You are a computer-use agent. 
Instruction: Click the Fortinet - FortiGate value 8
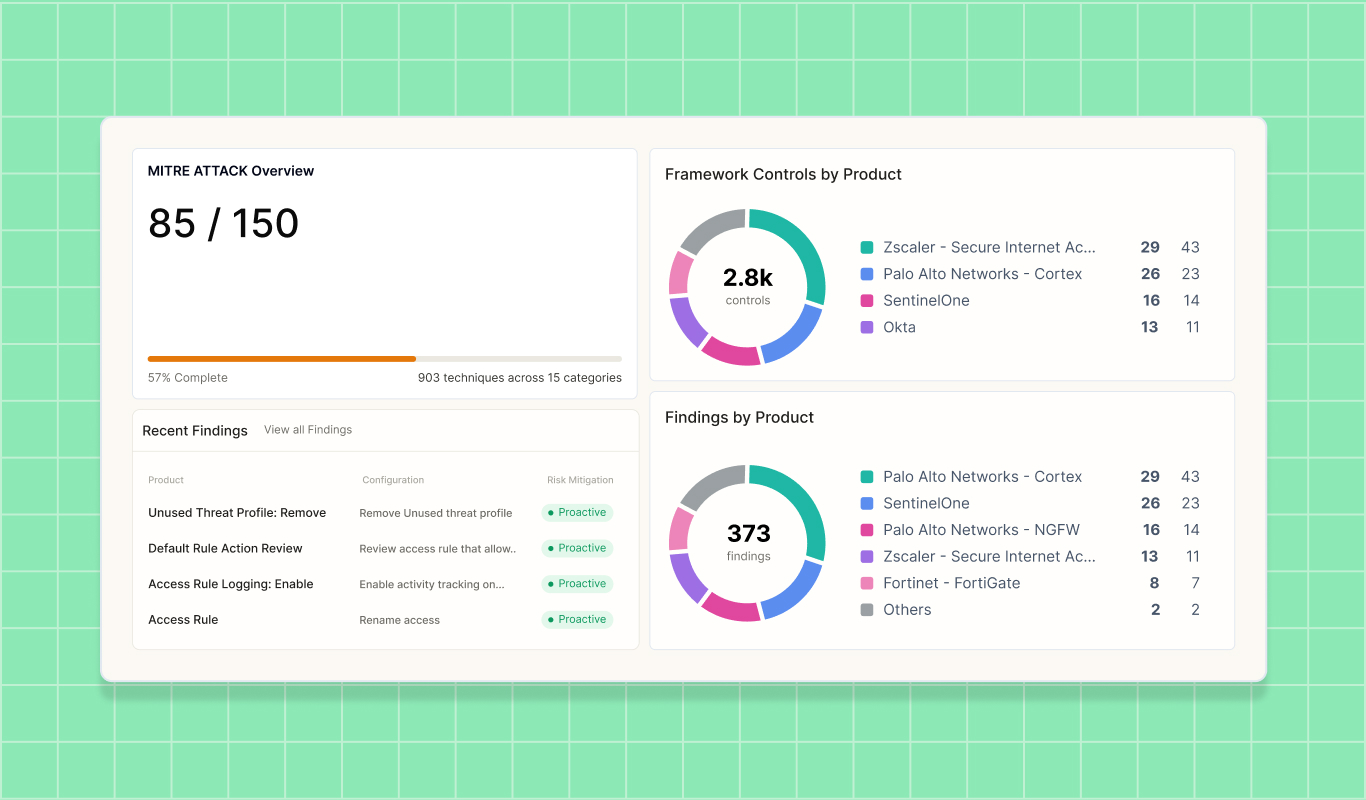[1154, 583]
